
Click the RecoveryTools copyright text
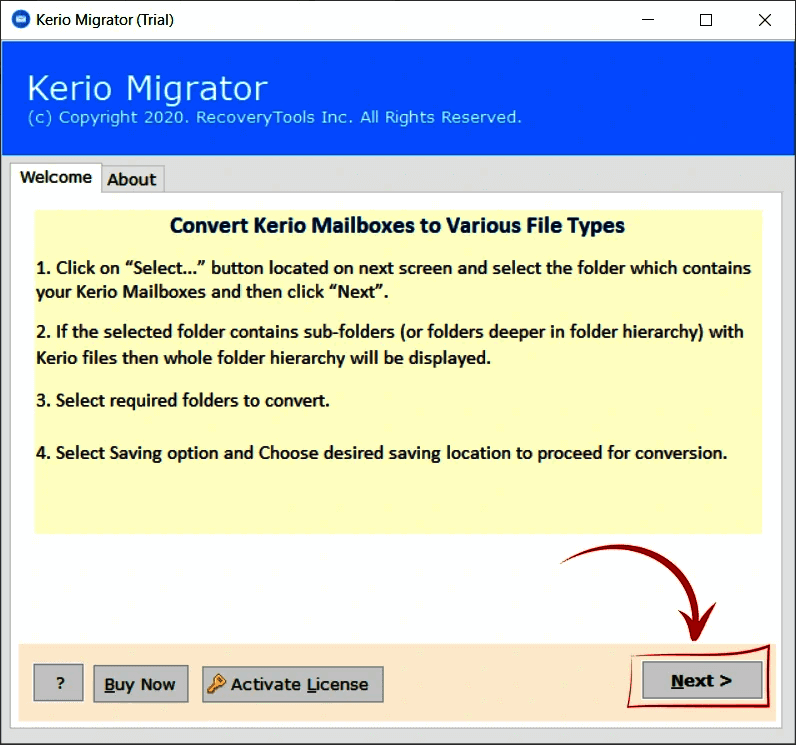[x=274, y=117]
